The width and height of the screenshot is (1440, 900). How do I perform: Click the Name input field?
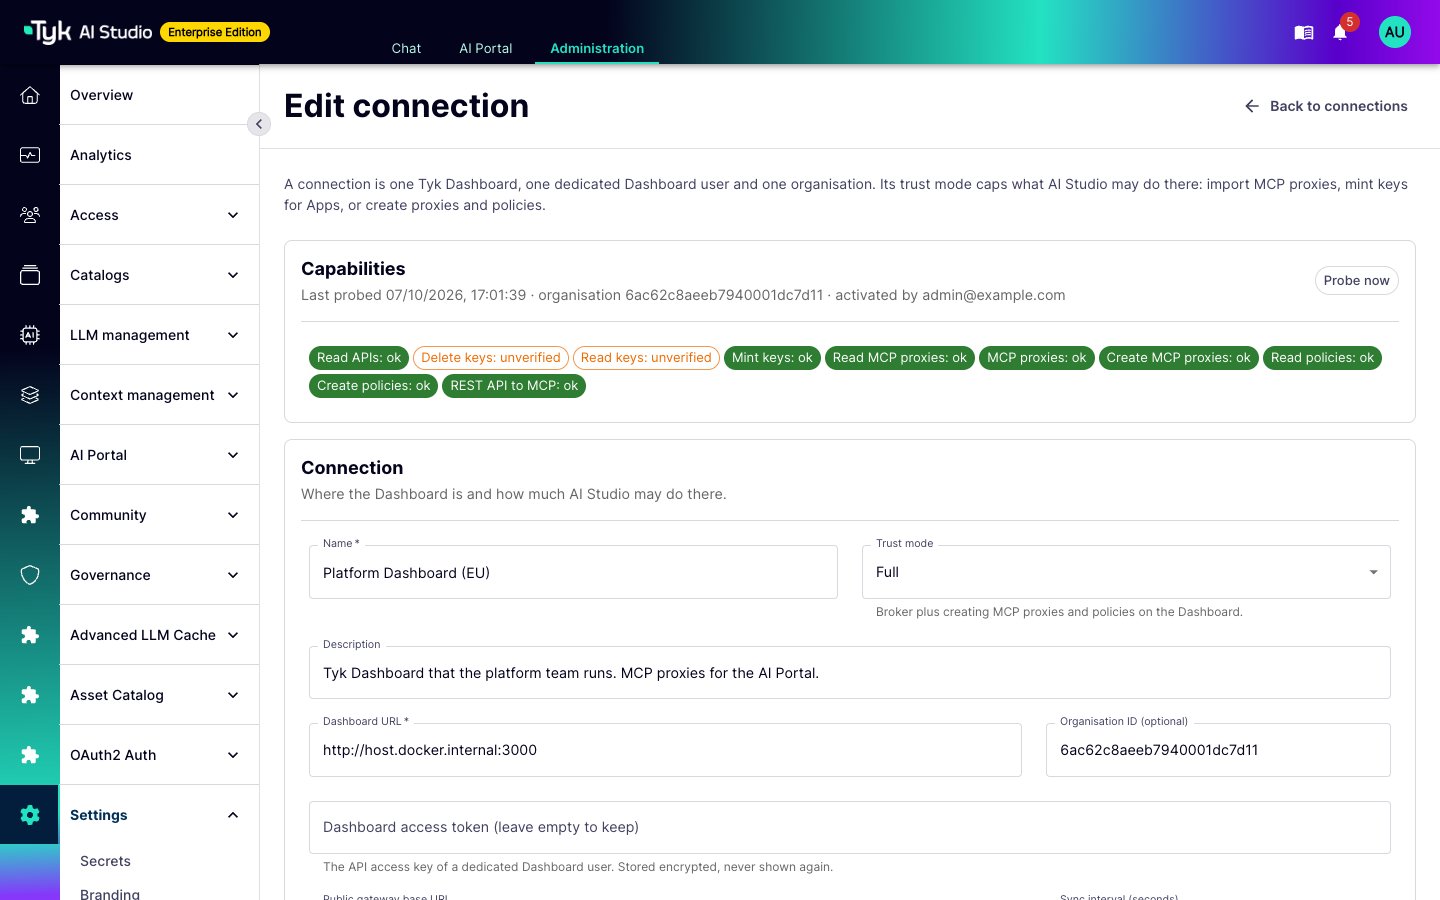573,572
